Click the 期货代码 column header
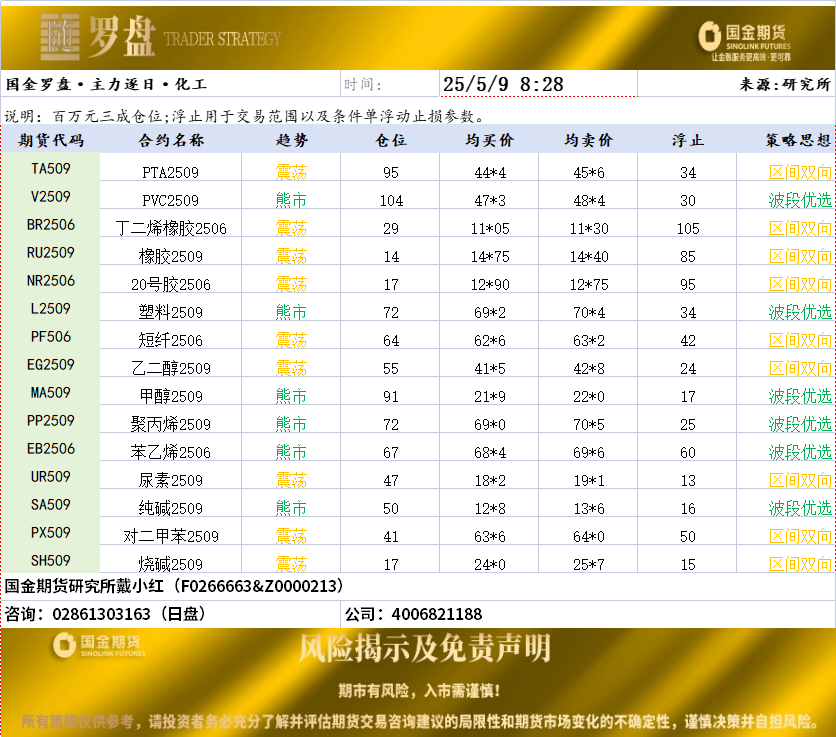836x737 pixels. click(51, 140)
